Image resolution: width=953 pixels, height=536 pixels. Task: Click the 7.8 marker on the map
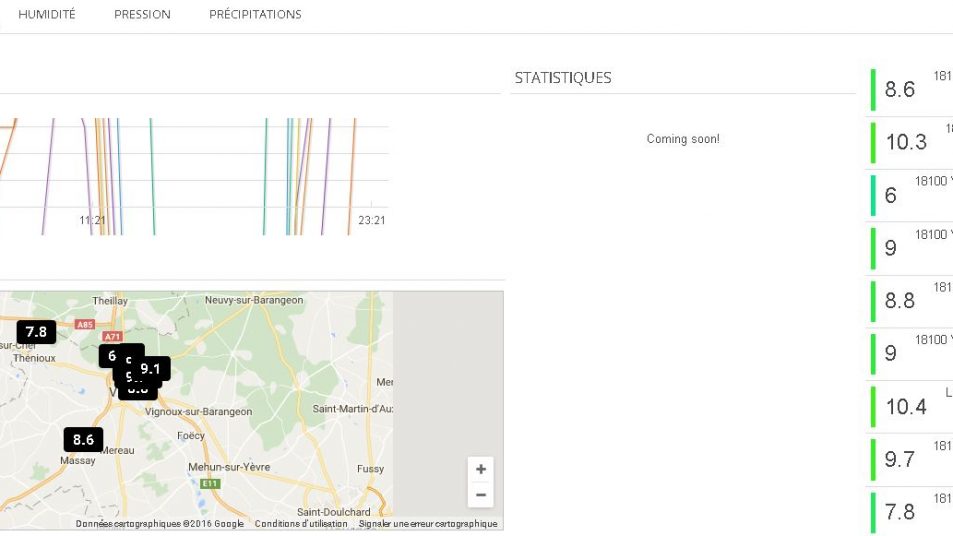36,332
